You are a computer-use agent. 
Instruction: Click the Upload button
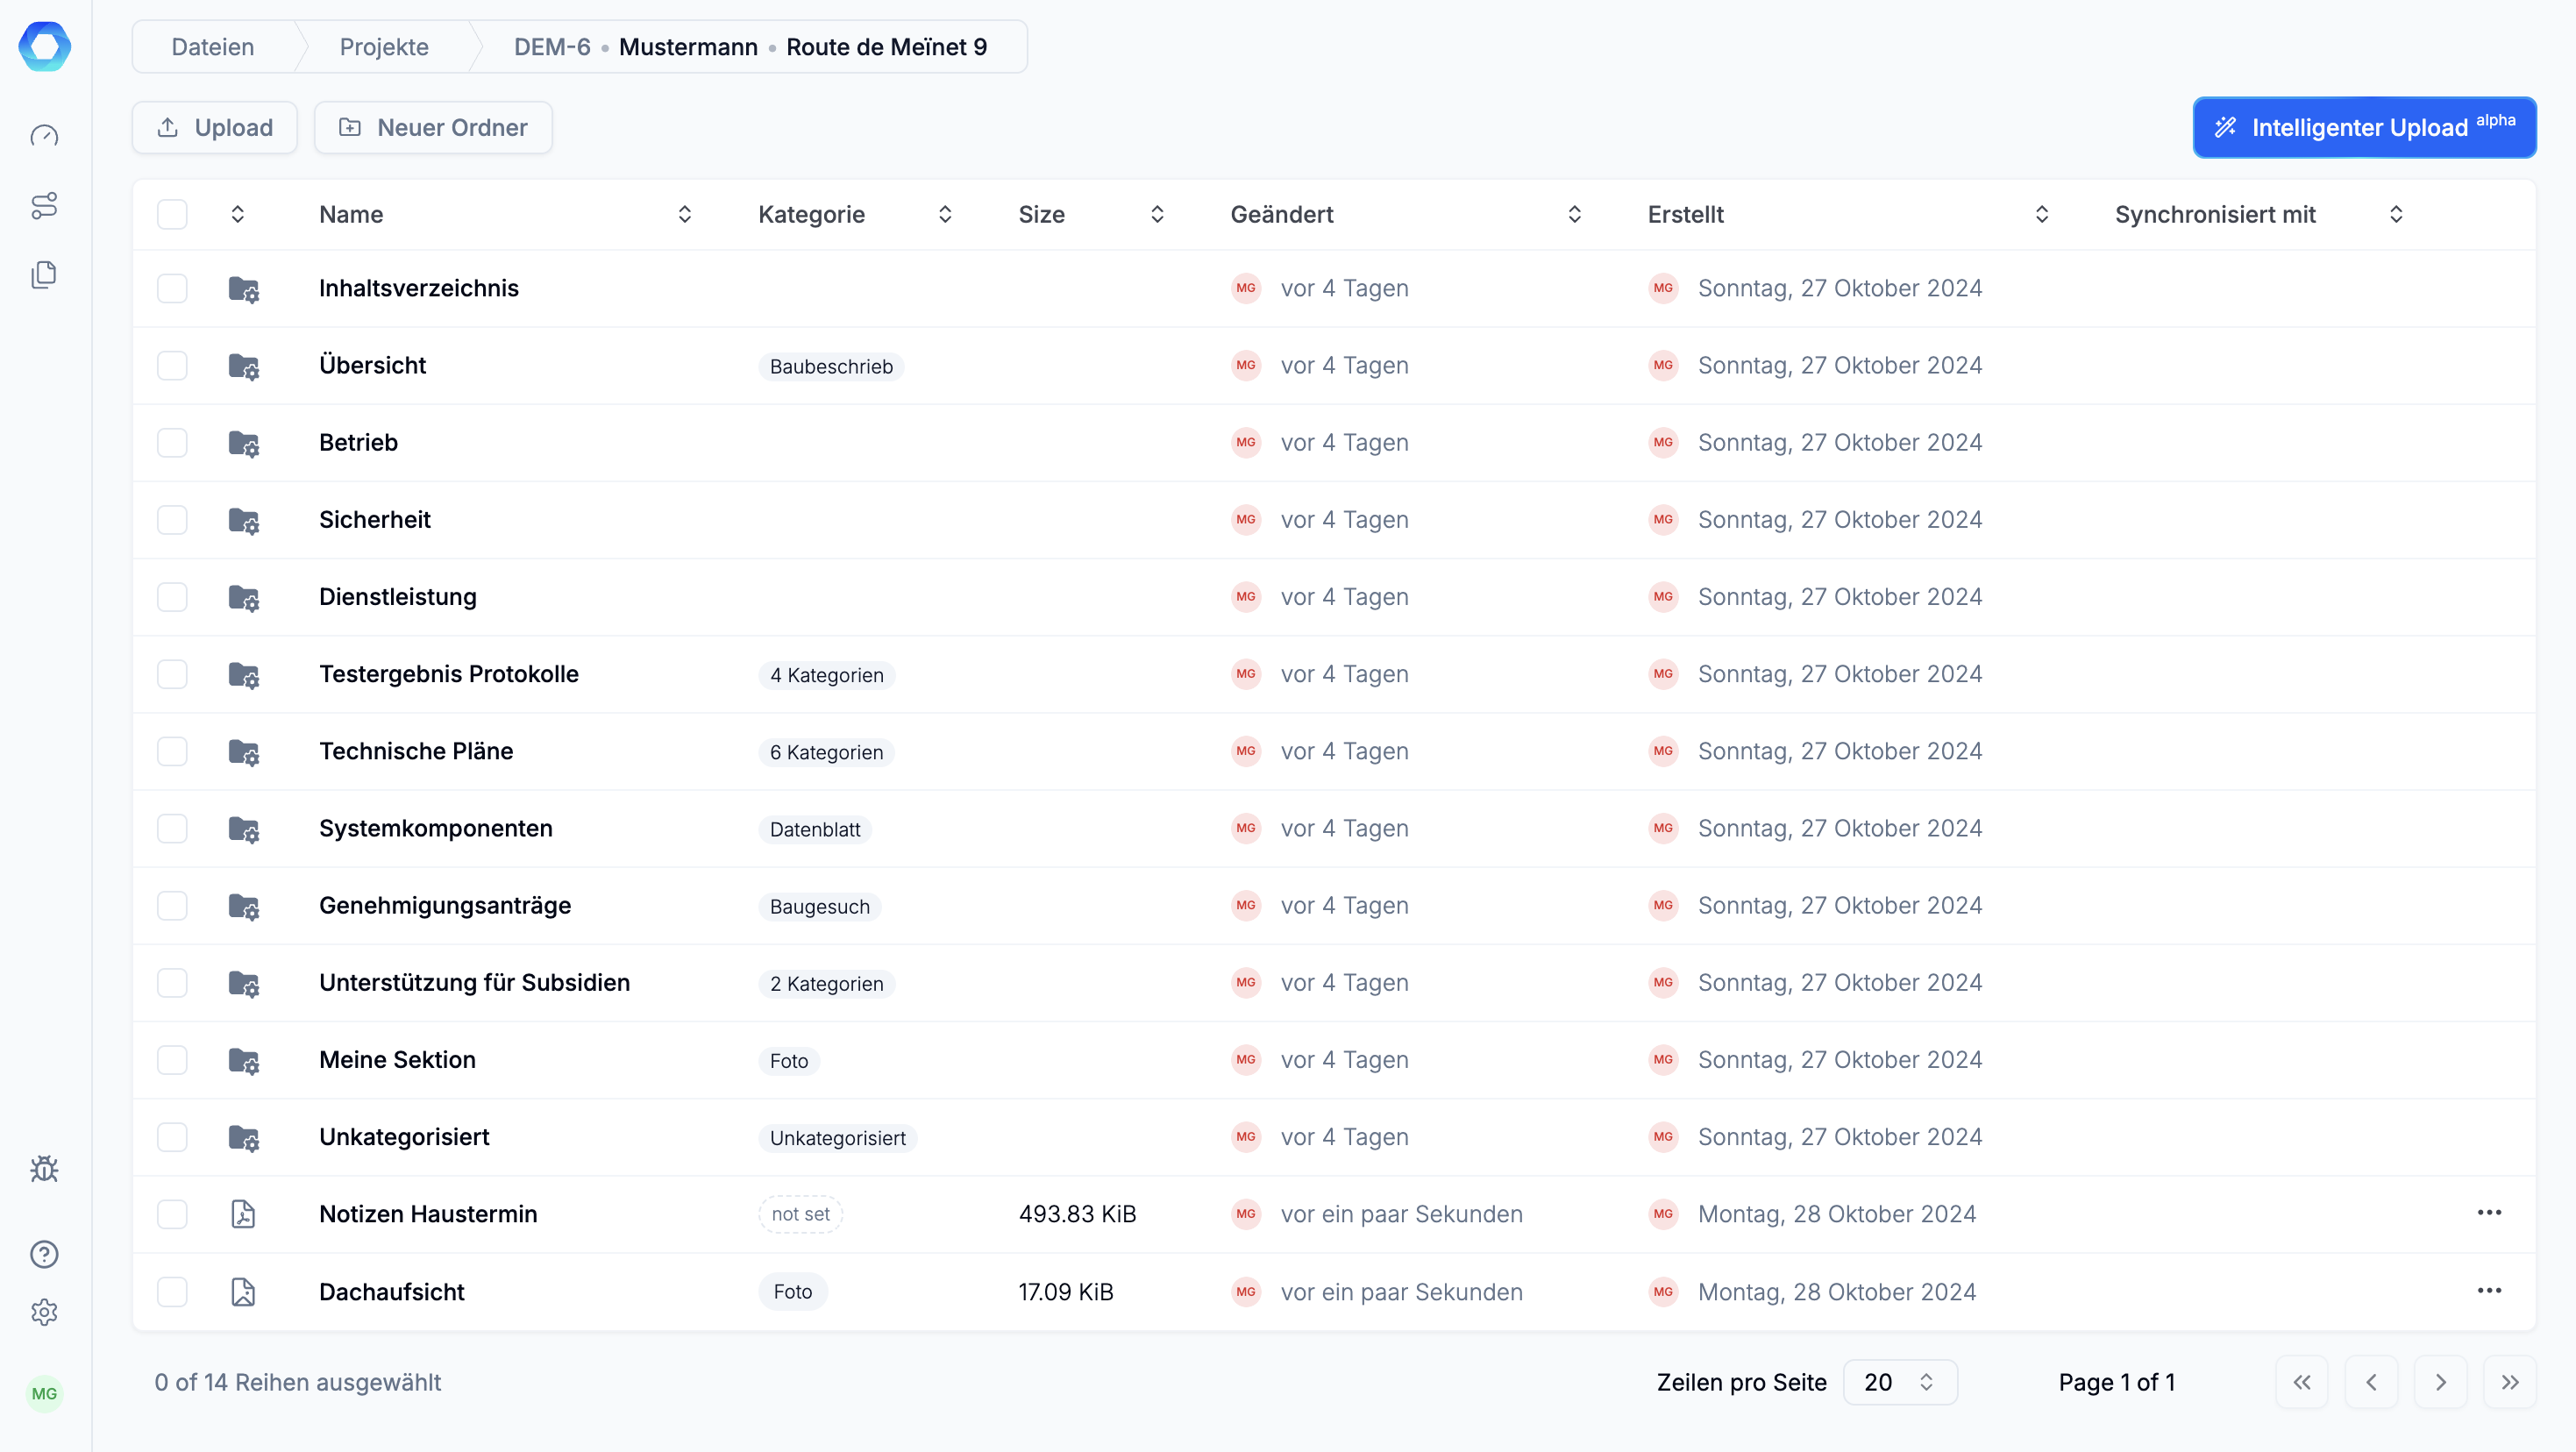coord(215,127)
